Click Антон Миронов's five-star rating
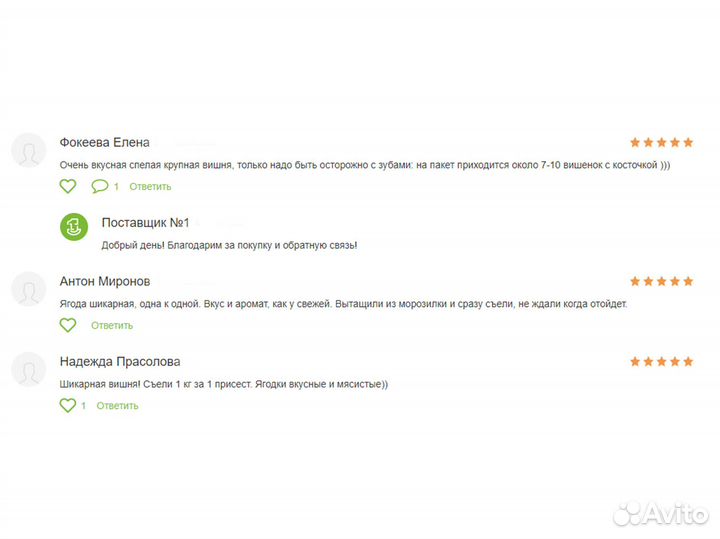The width and height of the screenshot is (720, 539). (x=661, y=282)
